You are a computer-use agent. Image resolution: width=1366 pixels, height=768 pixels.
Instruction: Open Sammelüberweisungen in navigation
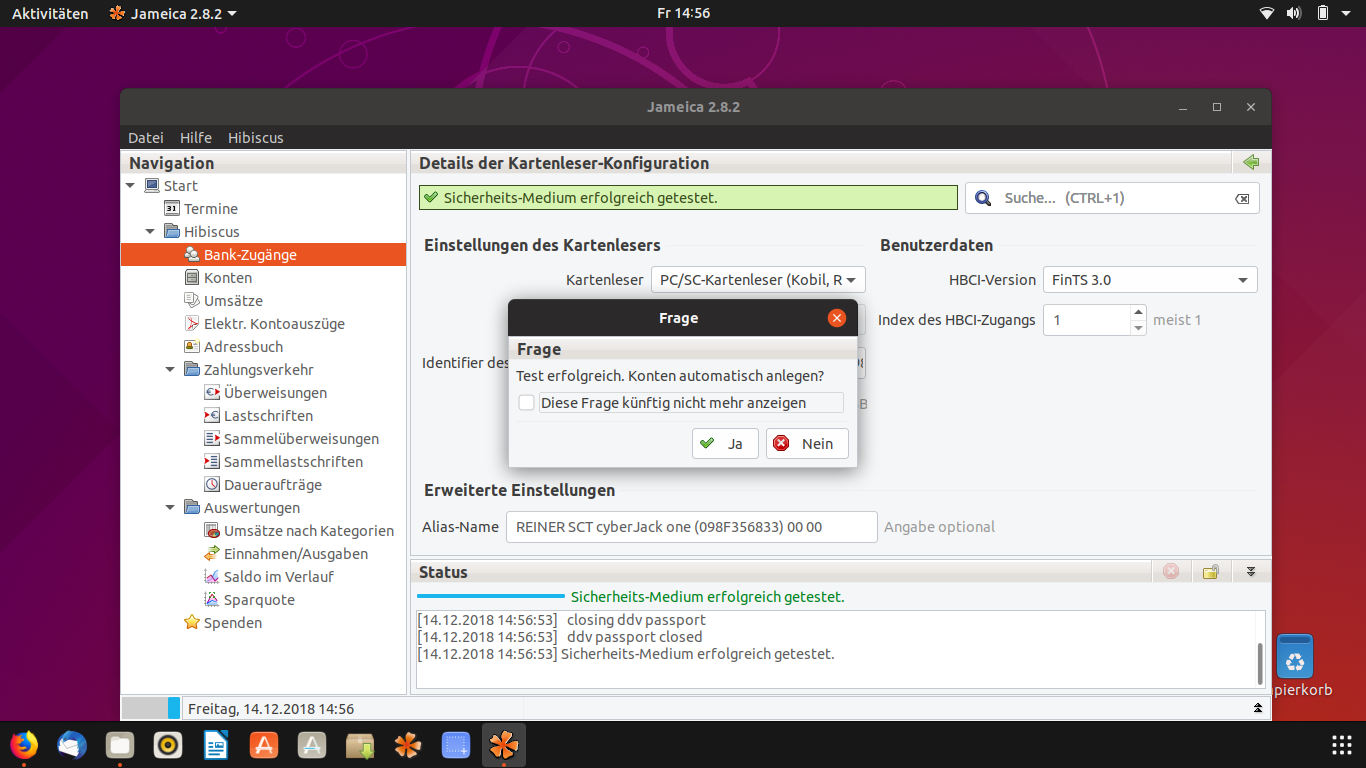click(291, 439)
